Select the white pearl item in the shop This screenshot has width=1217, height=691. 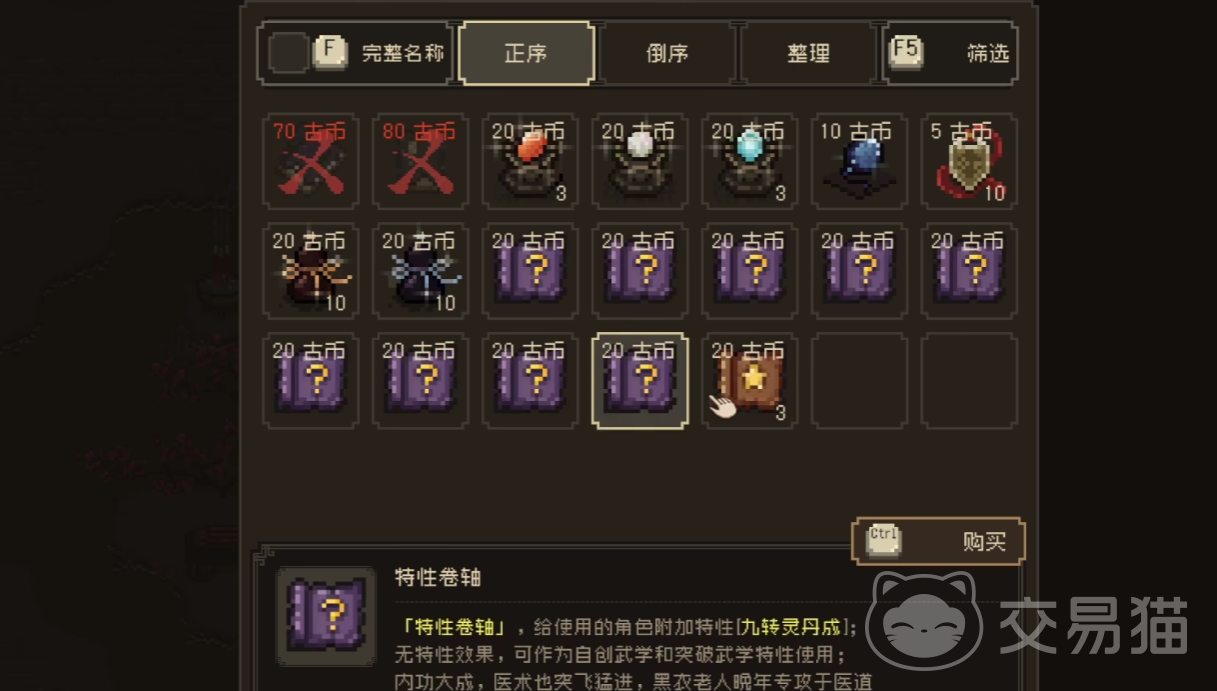(640, 161)
